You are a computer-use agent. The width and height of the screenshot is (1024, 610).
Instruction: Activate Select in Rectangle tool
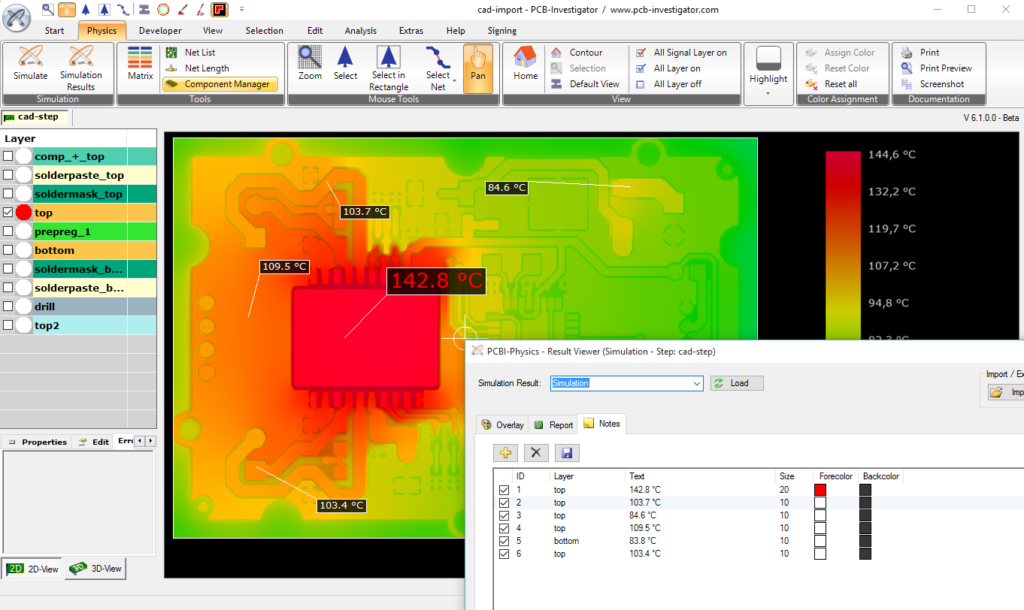click(x=389, y=68)
